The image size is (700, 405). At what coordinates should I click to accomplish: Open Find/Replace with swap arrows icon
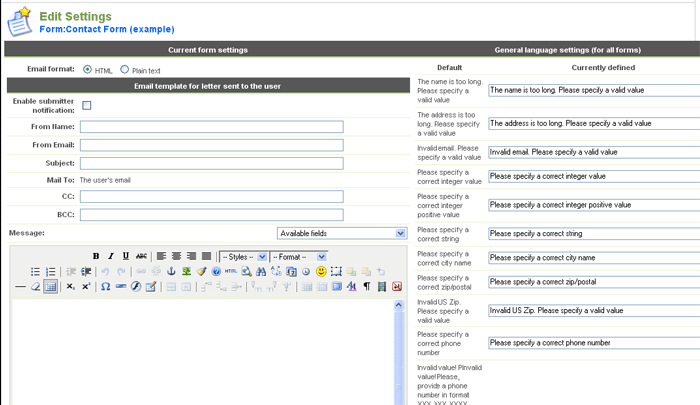(x=276, y=271)
